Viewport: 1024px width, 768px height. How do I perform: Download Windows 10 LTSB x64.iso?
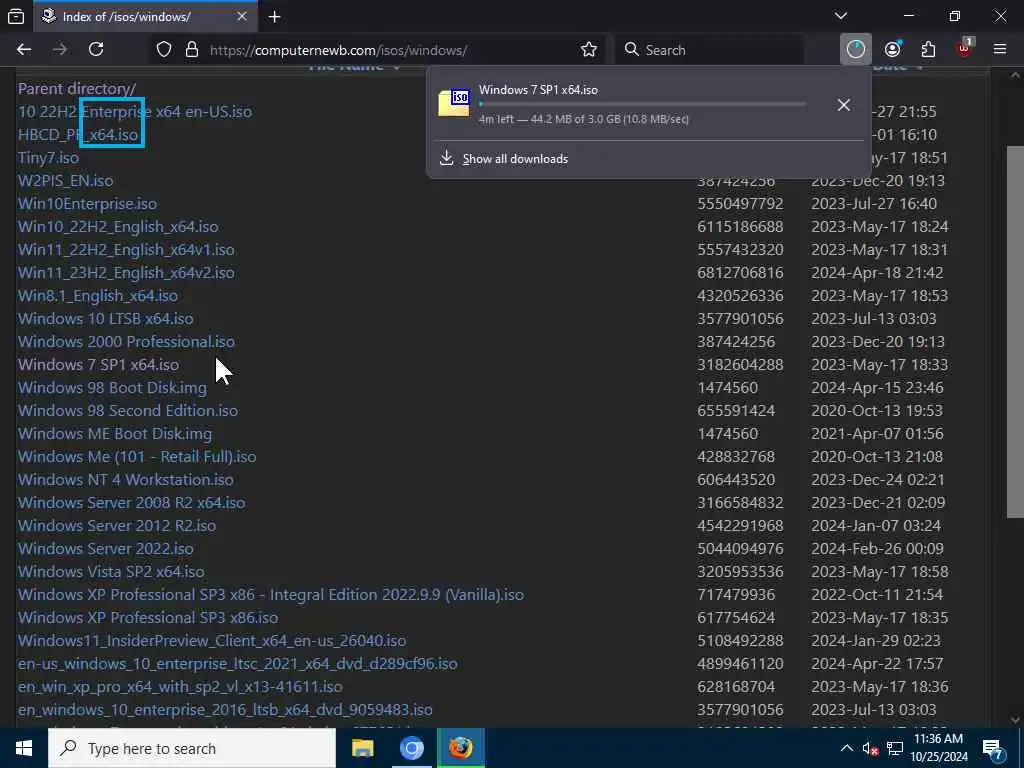[x=106, y=319]
